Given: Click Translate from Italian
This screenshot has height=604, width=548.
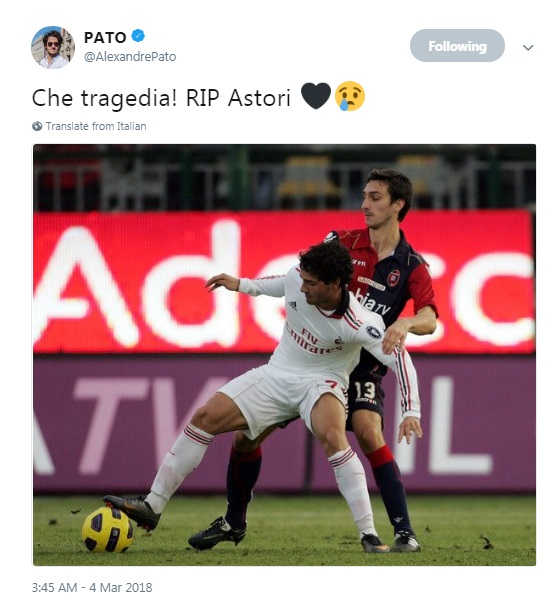Looking at the screenshot, I should pyautogui.click(x=96, y=126).
